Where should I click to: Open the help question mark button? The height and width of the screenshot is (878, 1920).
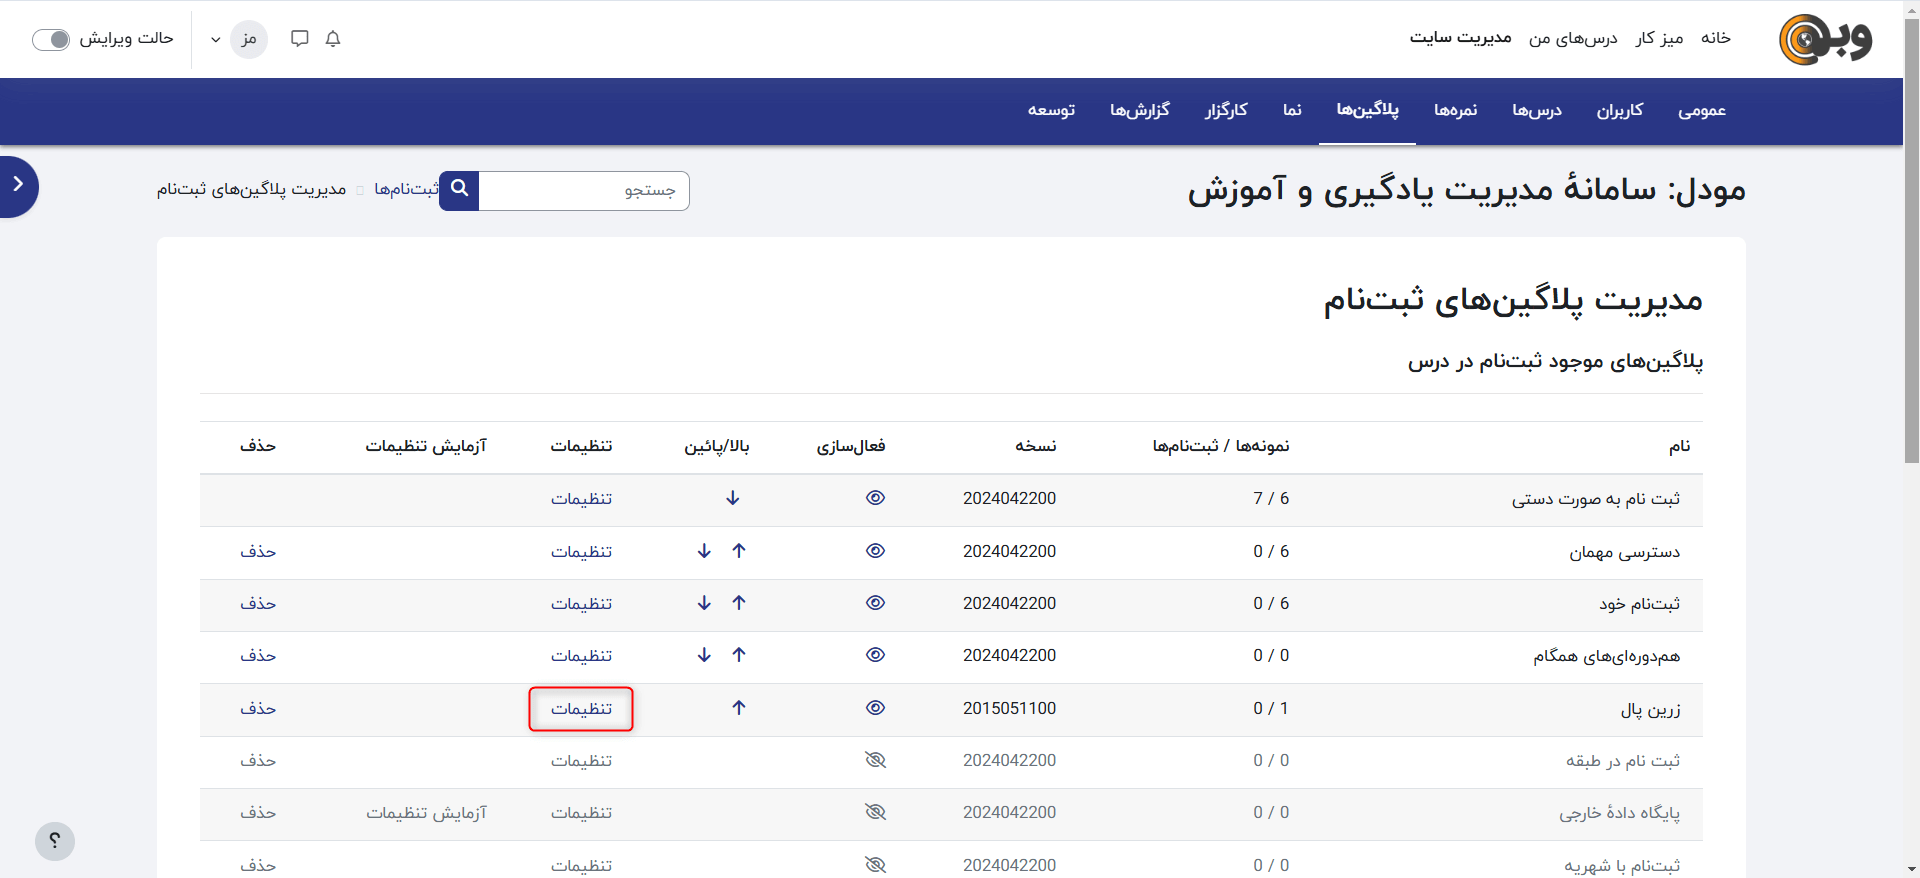[55, 841]
